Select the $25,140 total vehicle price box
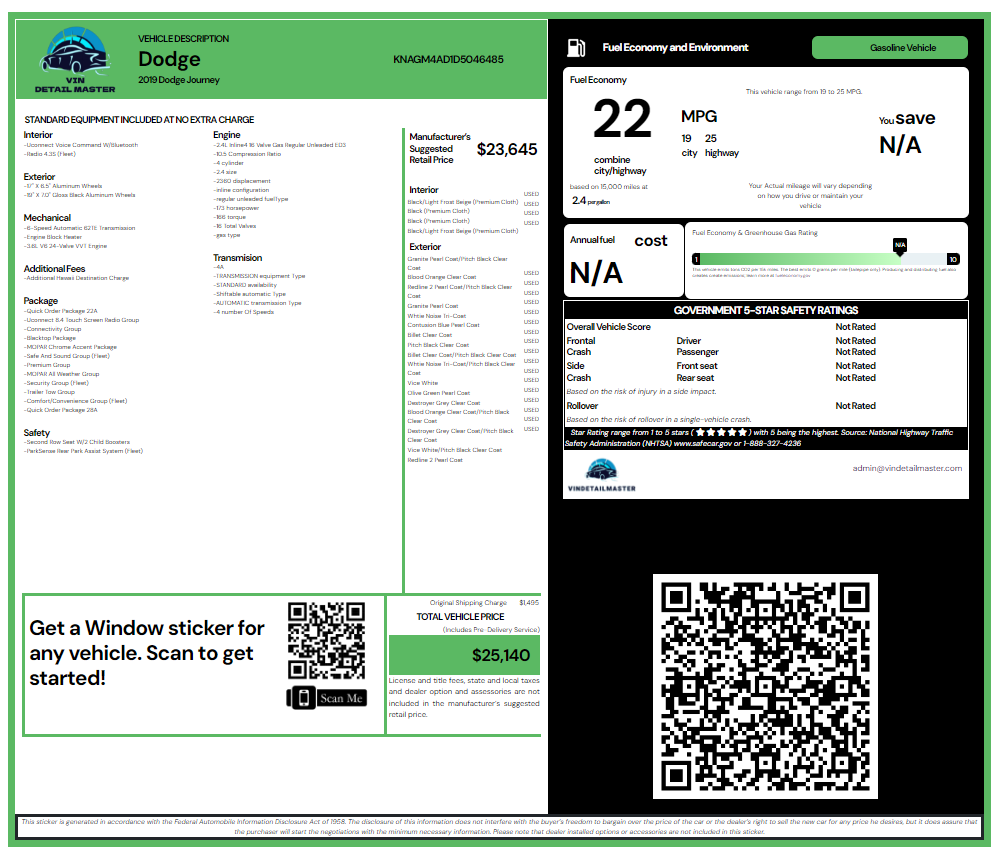Screen dimensions: 994x847 pyautogui.click(x=464, y=655)
